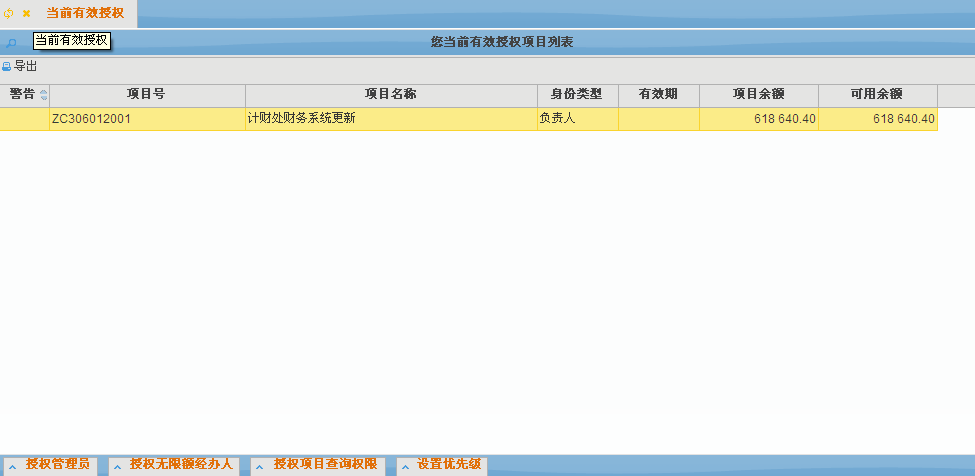Click the 身份类型 column header

coord(576,94)
